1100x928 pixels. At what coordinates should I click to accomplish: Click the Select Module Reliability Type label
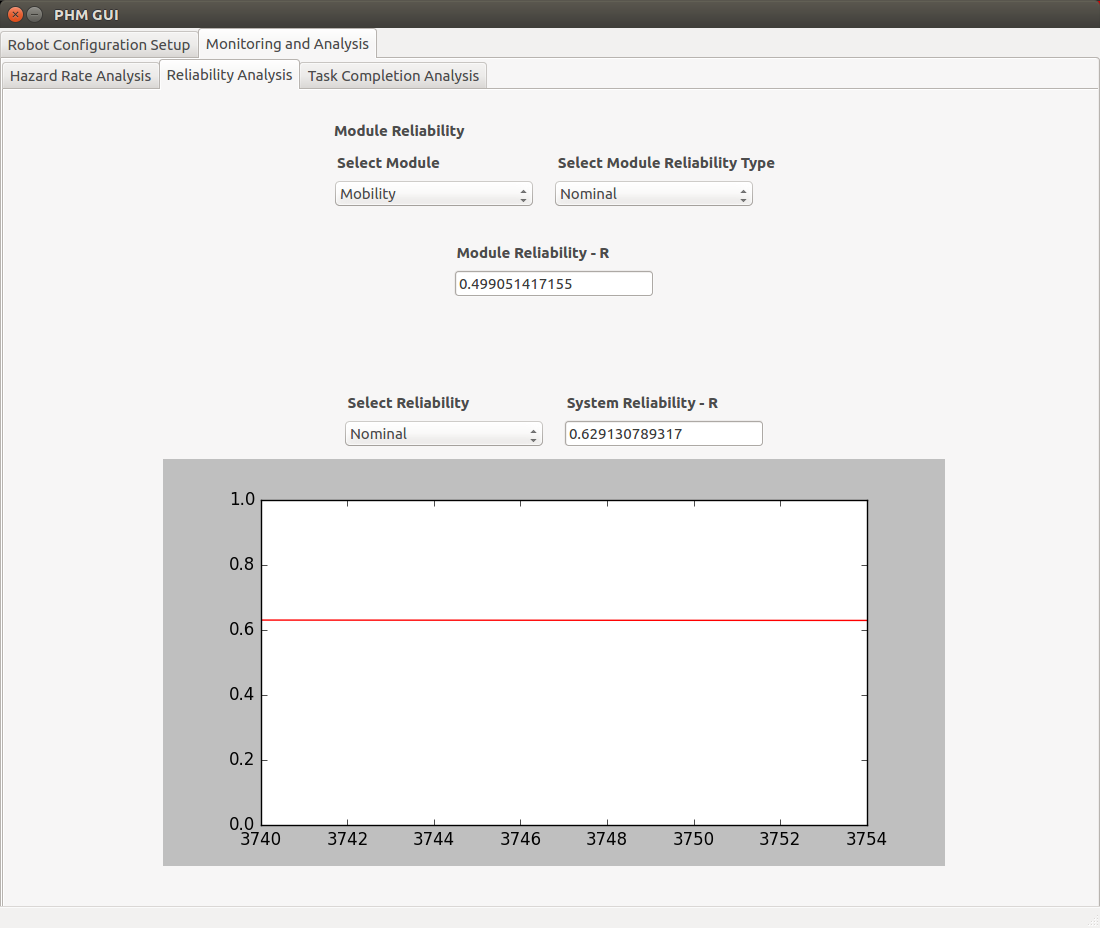coord(666,163)
